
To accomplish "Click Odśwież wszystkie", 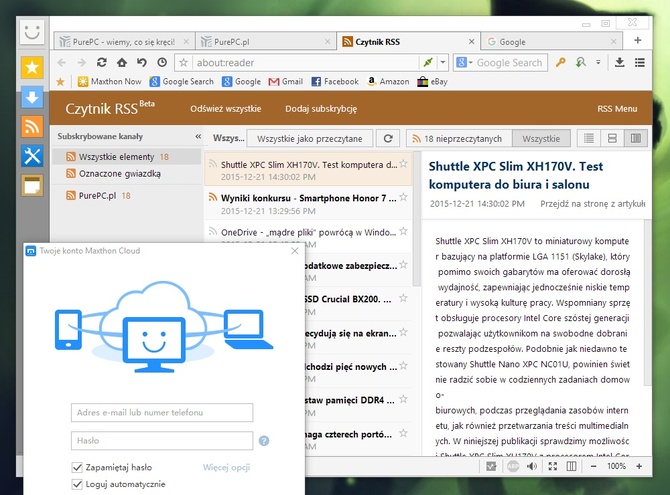I will [x=226, y=109].
